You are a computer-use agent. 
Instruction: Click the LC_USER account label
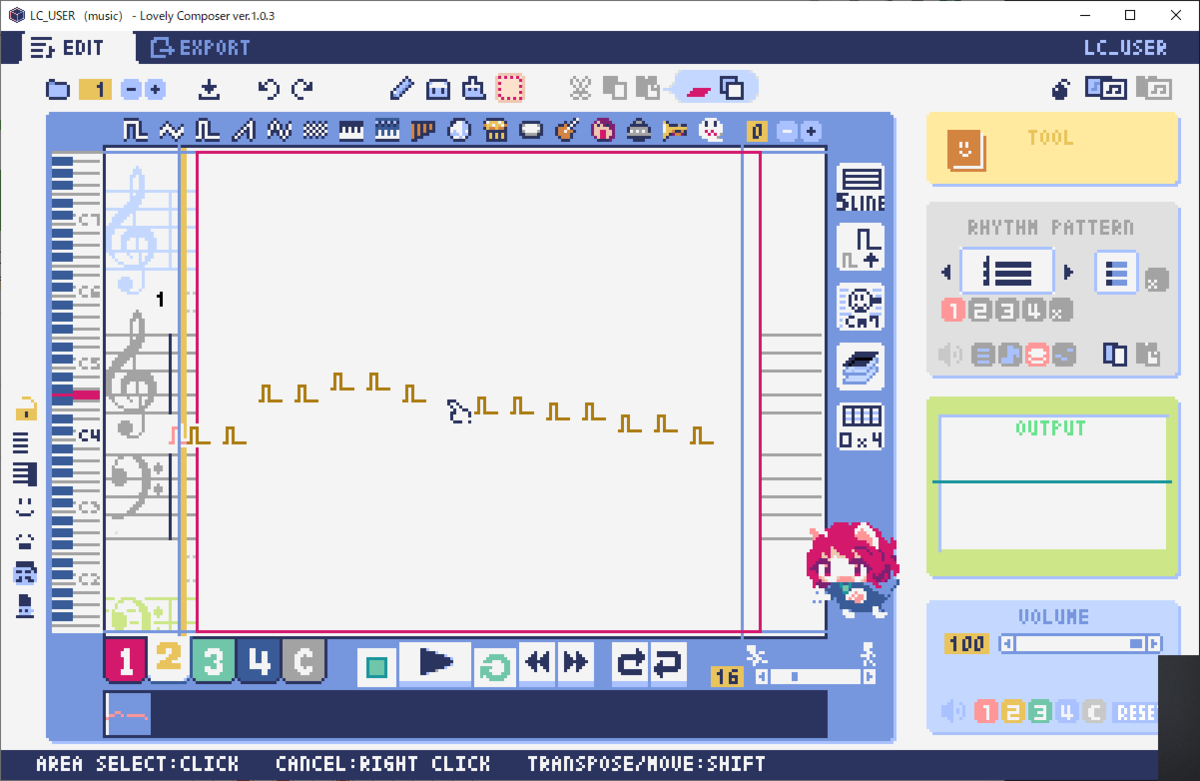(1125, 48)
